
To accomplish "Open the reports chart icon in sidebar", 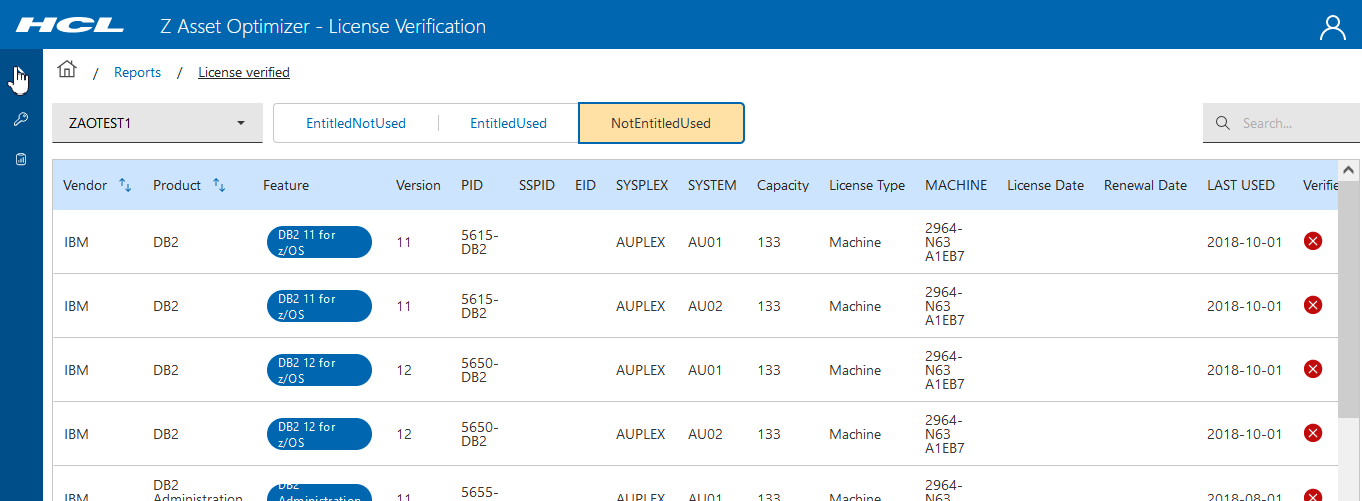I will (x=20, y=159).
